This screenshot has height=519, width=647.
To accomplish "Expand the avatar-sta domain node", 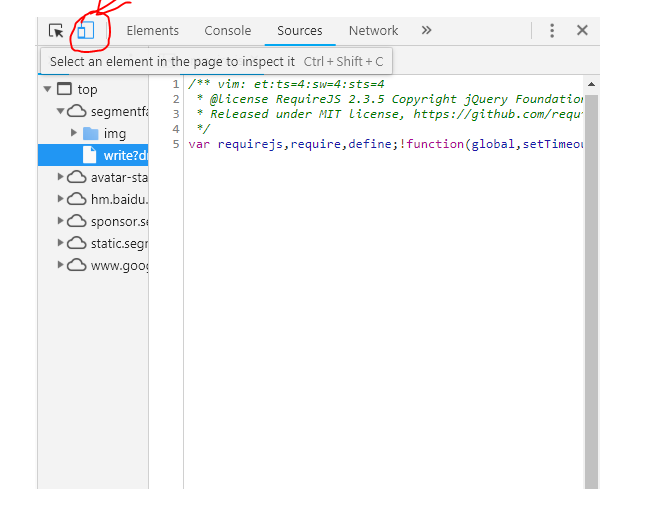I will click(x=60, y=177).
